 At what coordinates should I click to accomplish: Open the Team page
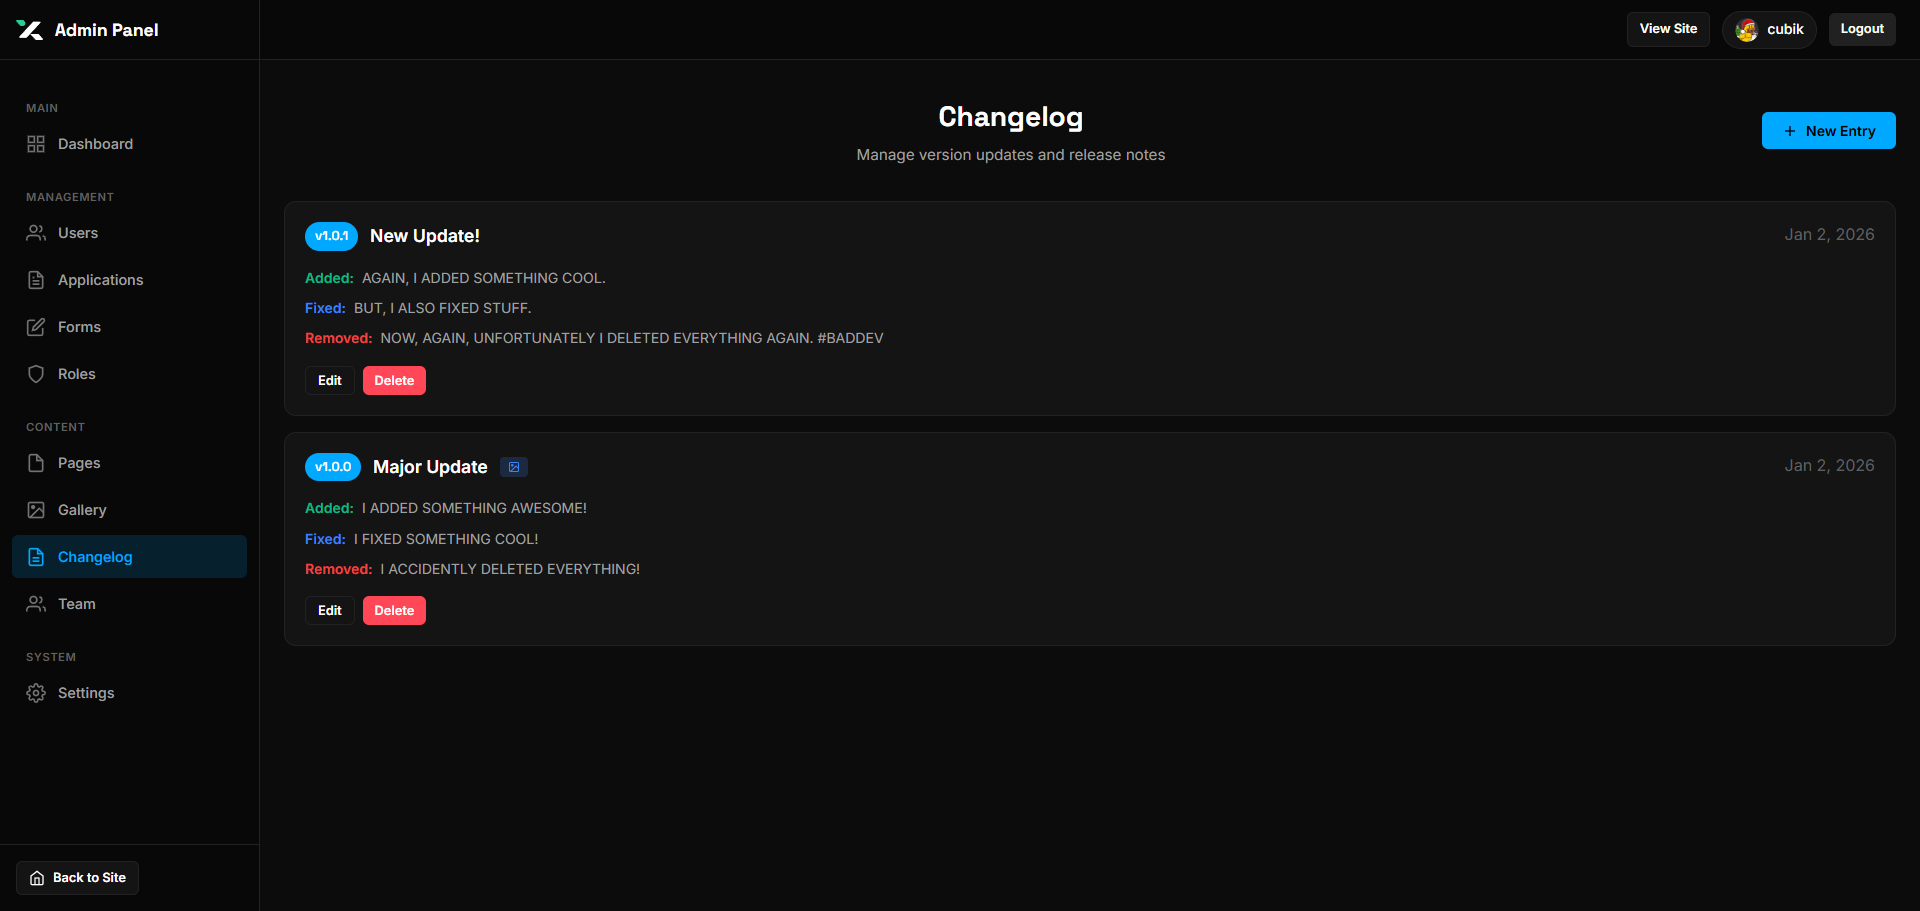(130, 604)
